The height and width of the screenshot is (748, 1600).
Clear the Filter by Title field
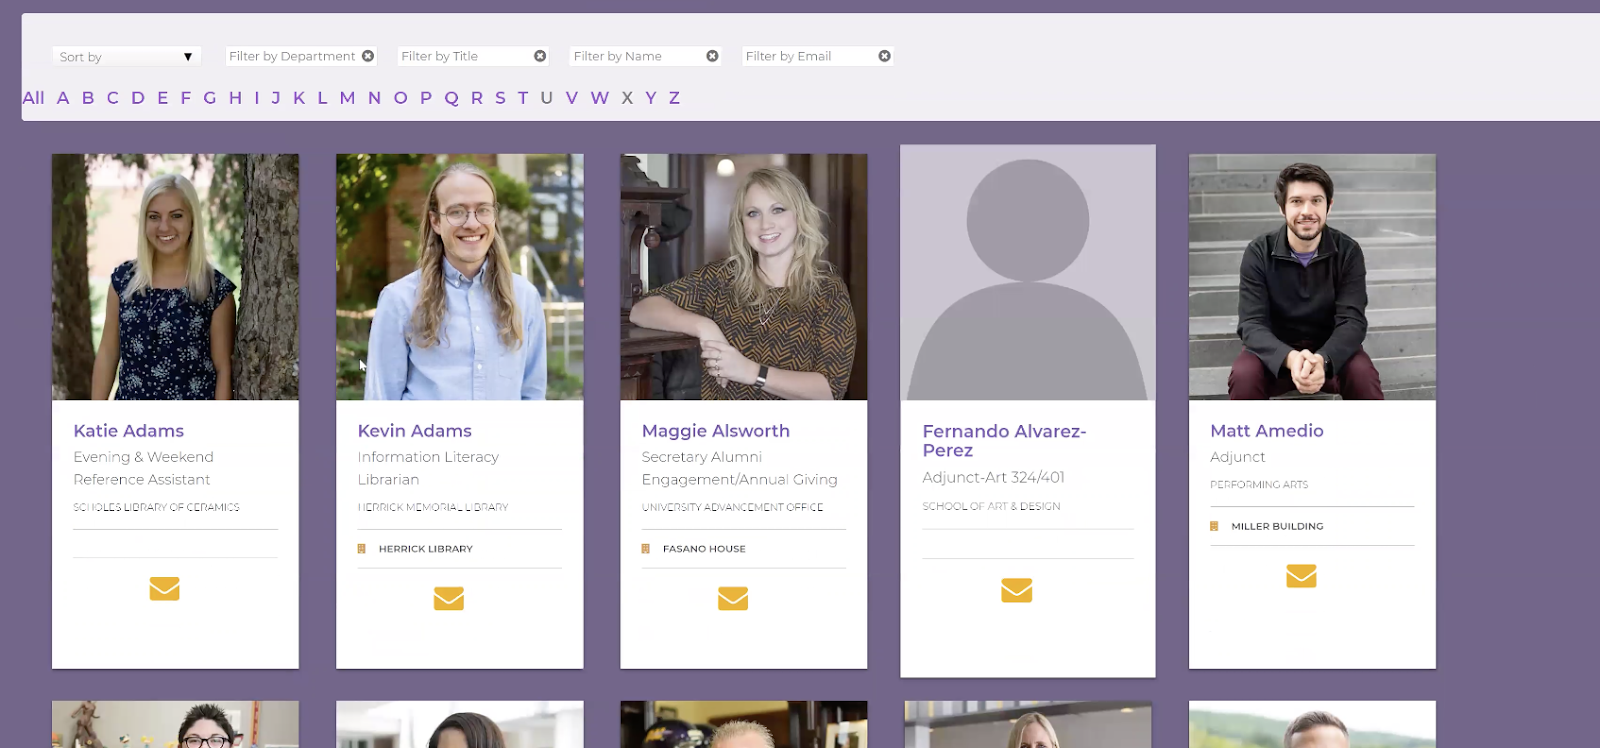(x=540, y=56)
